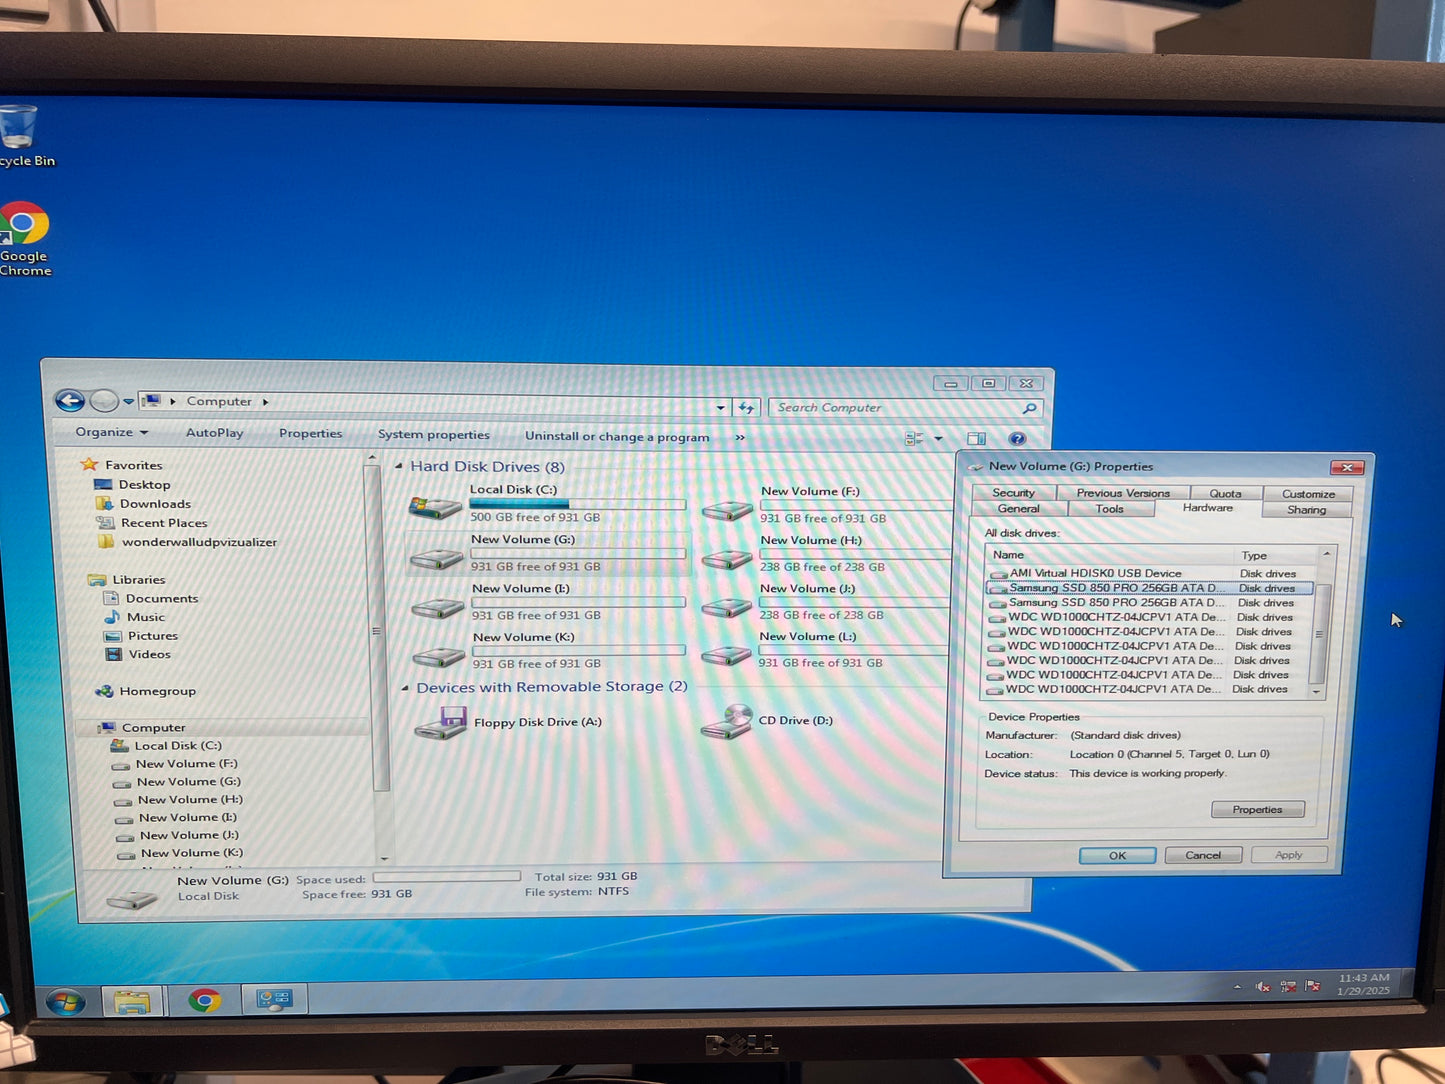Open the Organize dropdown menu
The image size is (1445, 1084).
click(111, 432)
